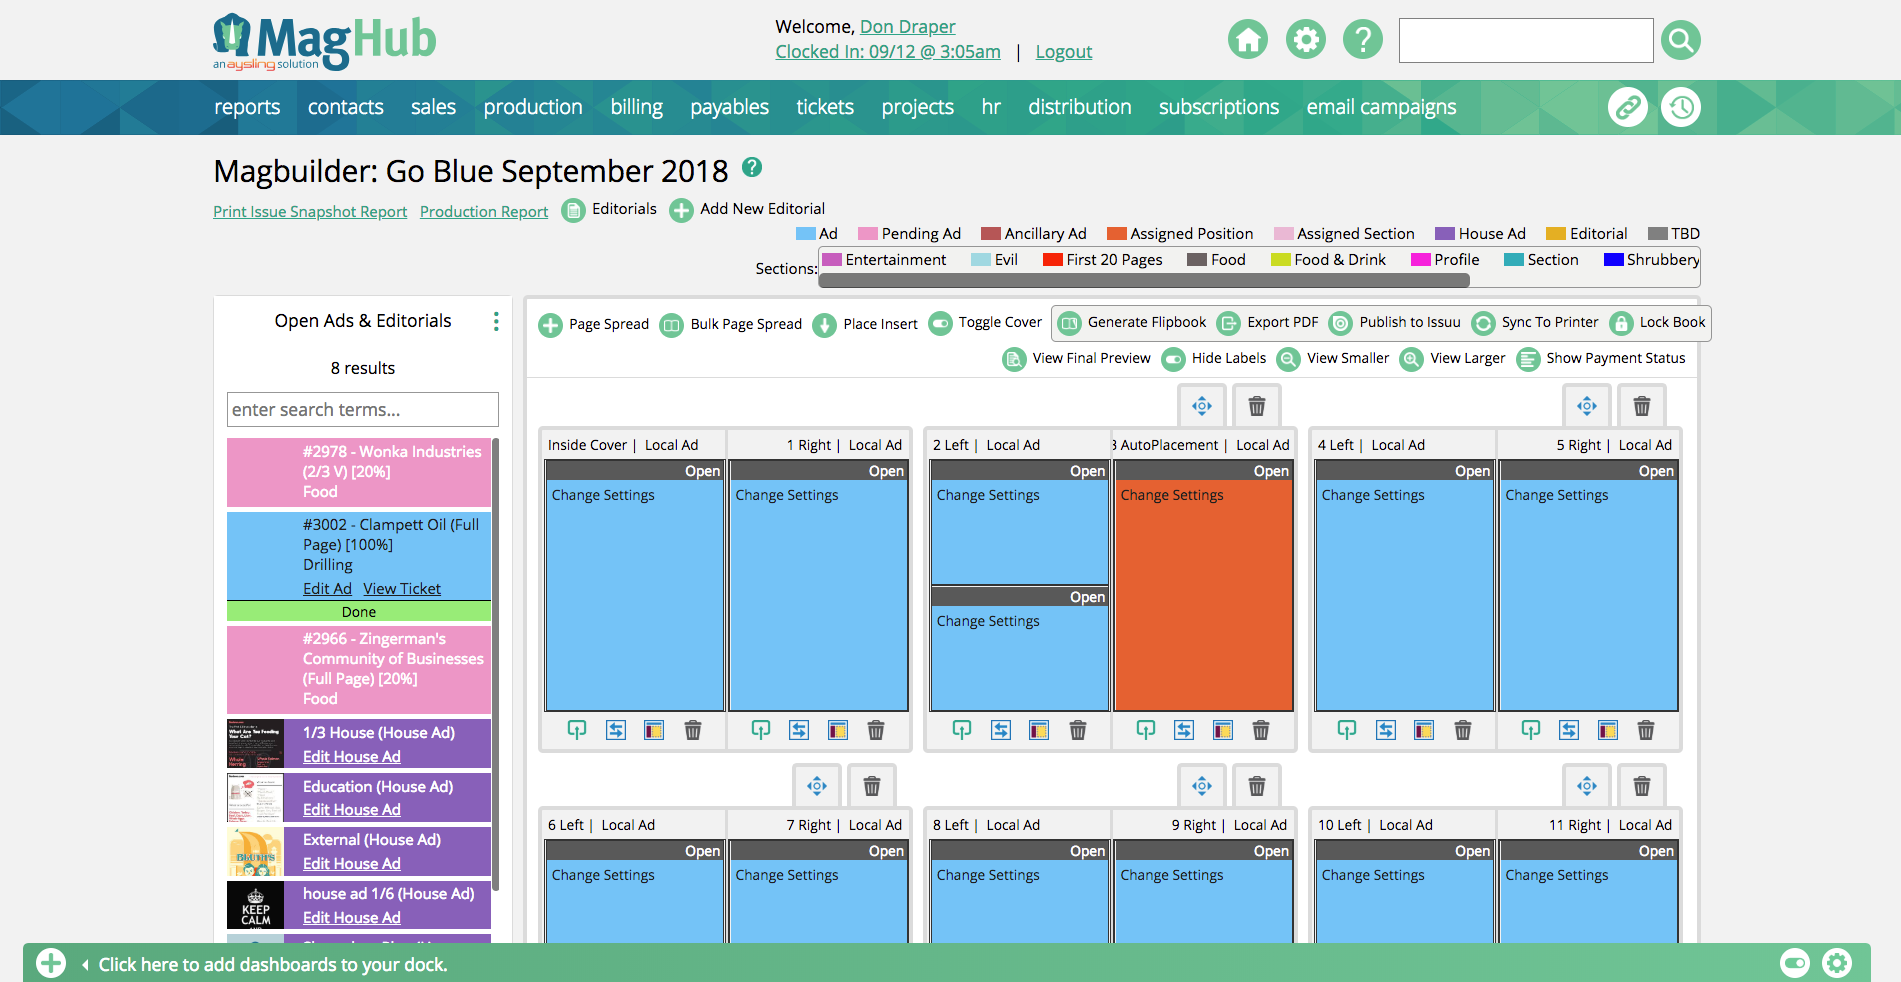
Task: Click the Pending Ad legend swatch
Action: pos(868,234)
